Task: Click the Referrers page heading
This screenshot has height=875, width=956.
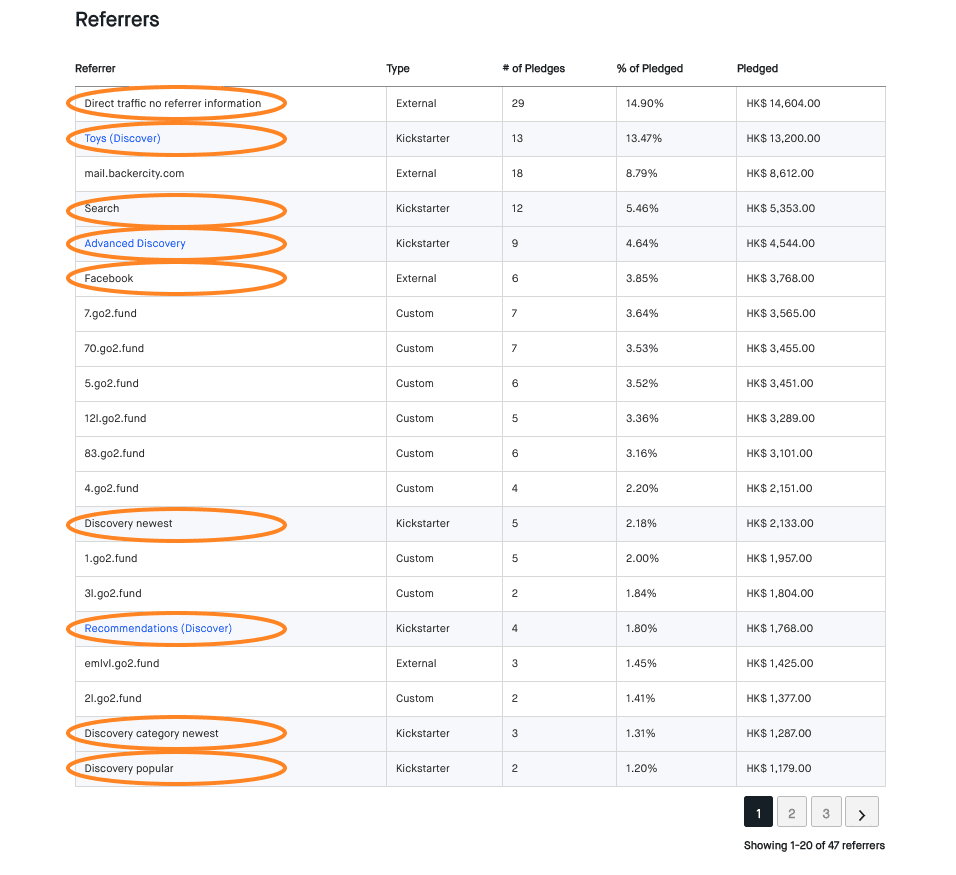Action: (117, 19)
